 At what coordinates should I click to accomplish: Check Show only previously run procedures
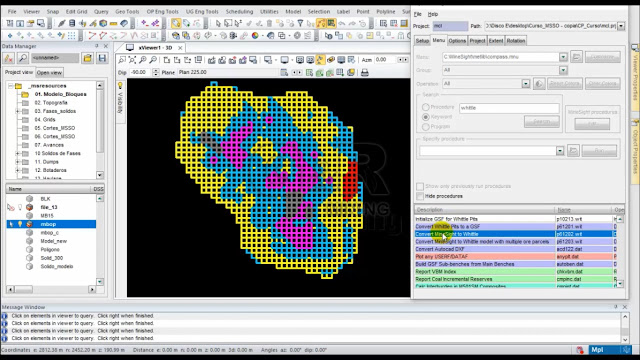[x=420, y=186]
